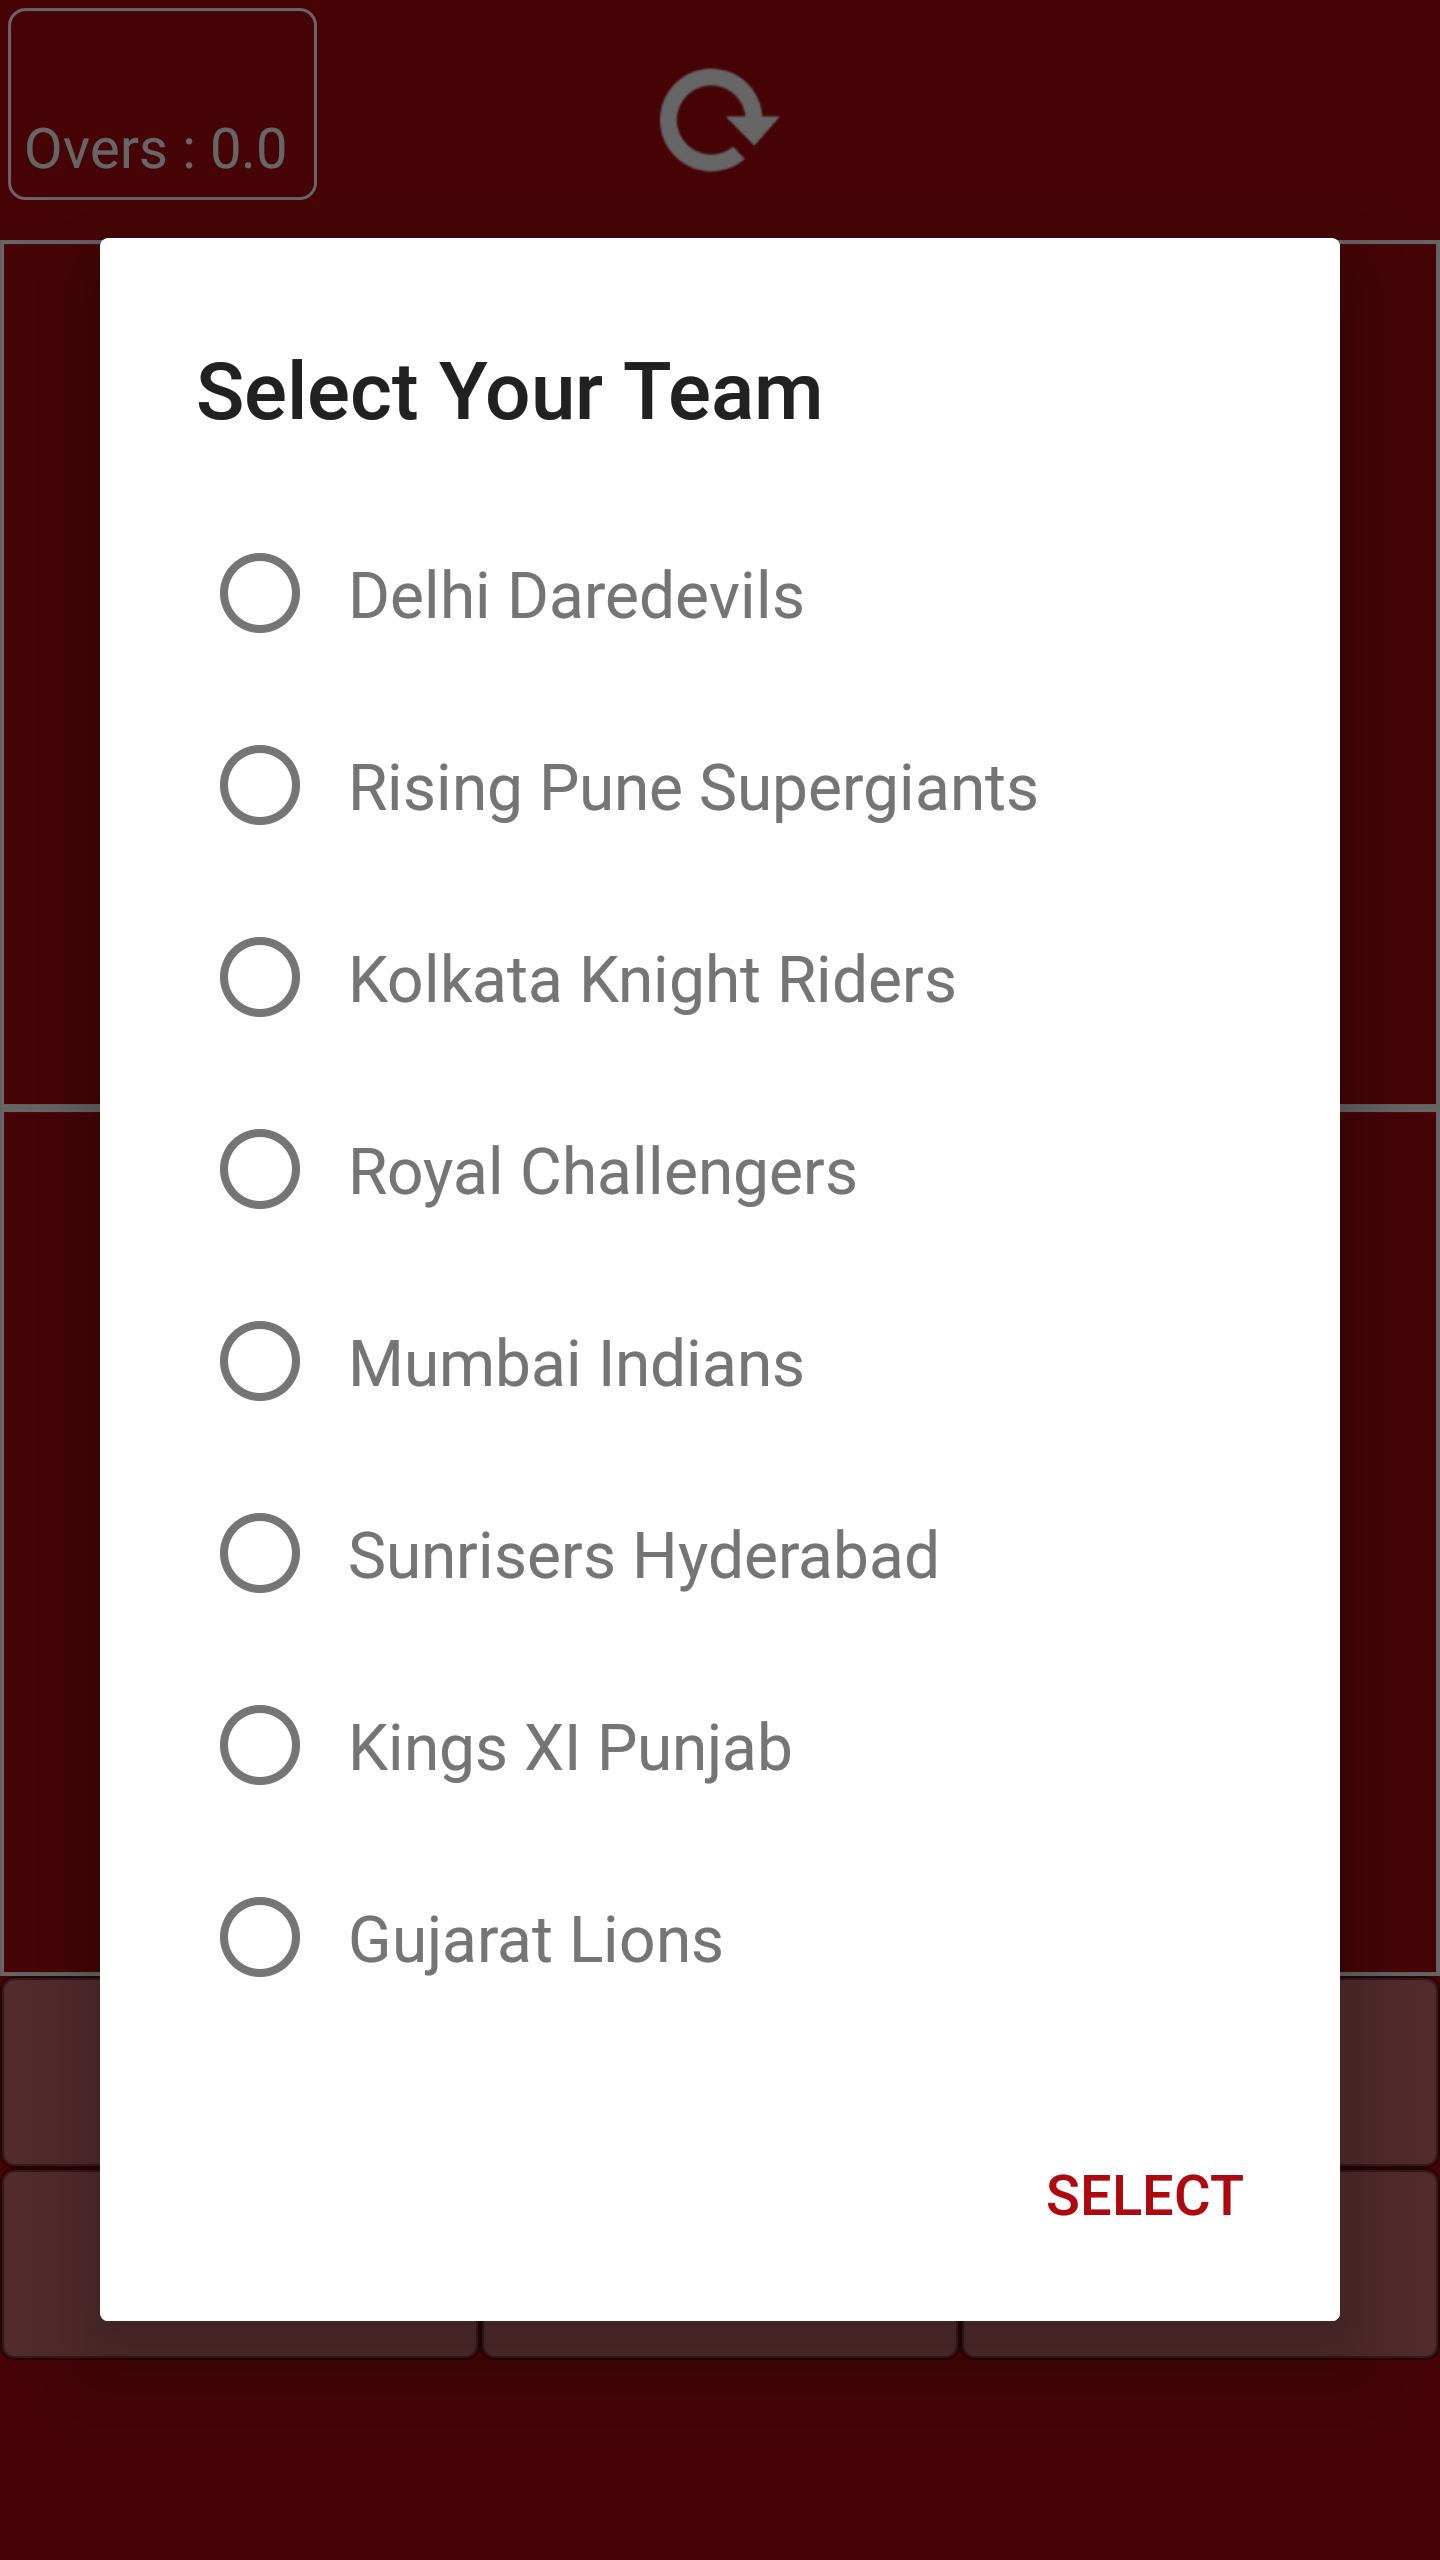
Task: Select the Royal Challengers radio button
Action: point(260,1170)
